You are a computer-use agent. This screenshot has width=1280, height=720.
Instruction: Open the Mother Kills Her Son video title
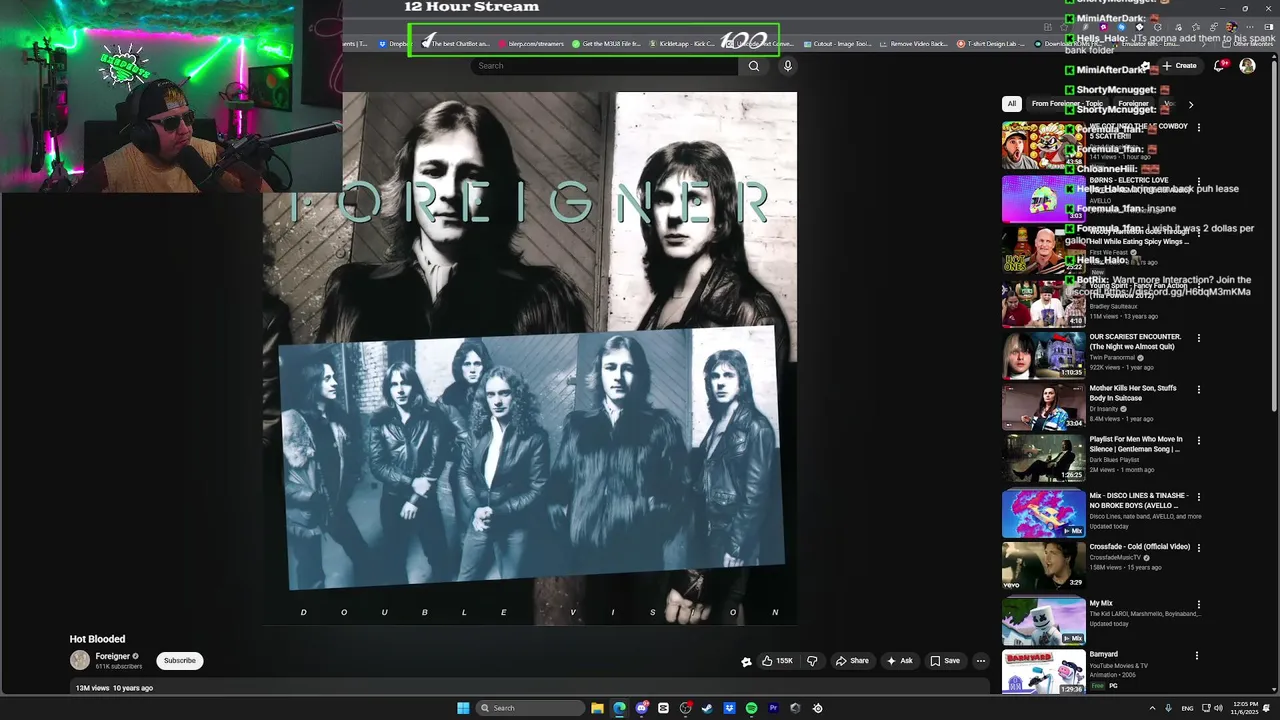[x=1133, y=393]
